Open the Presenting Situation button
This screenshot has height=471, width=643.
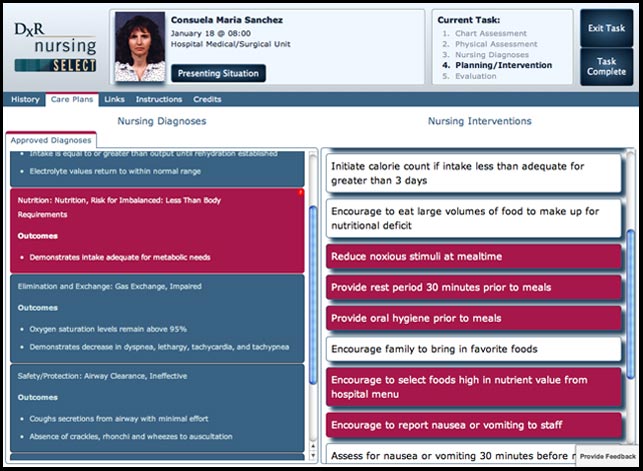pos(218,73)
